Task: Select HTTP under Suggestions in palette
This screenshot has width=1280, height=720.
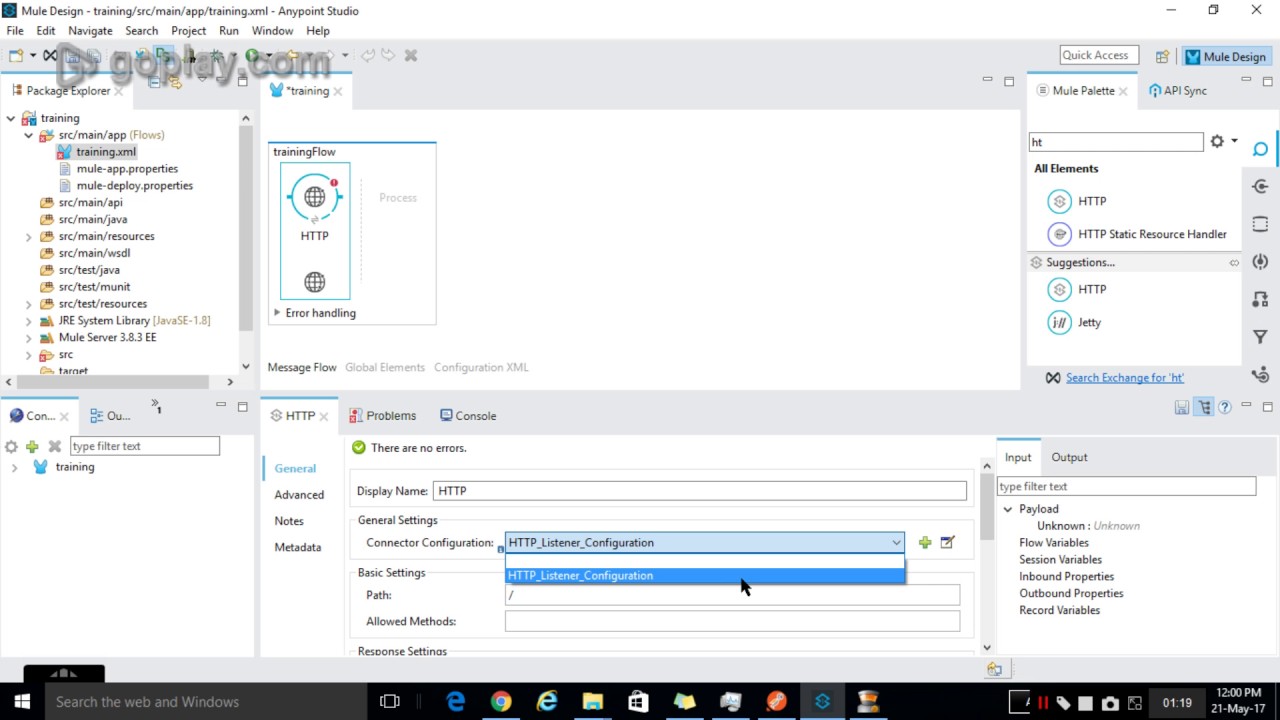Action: [1077, 289]
